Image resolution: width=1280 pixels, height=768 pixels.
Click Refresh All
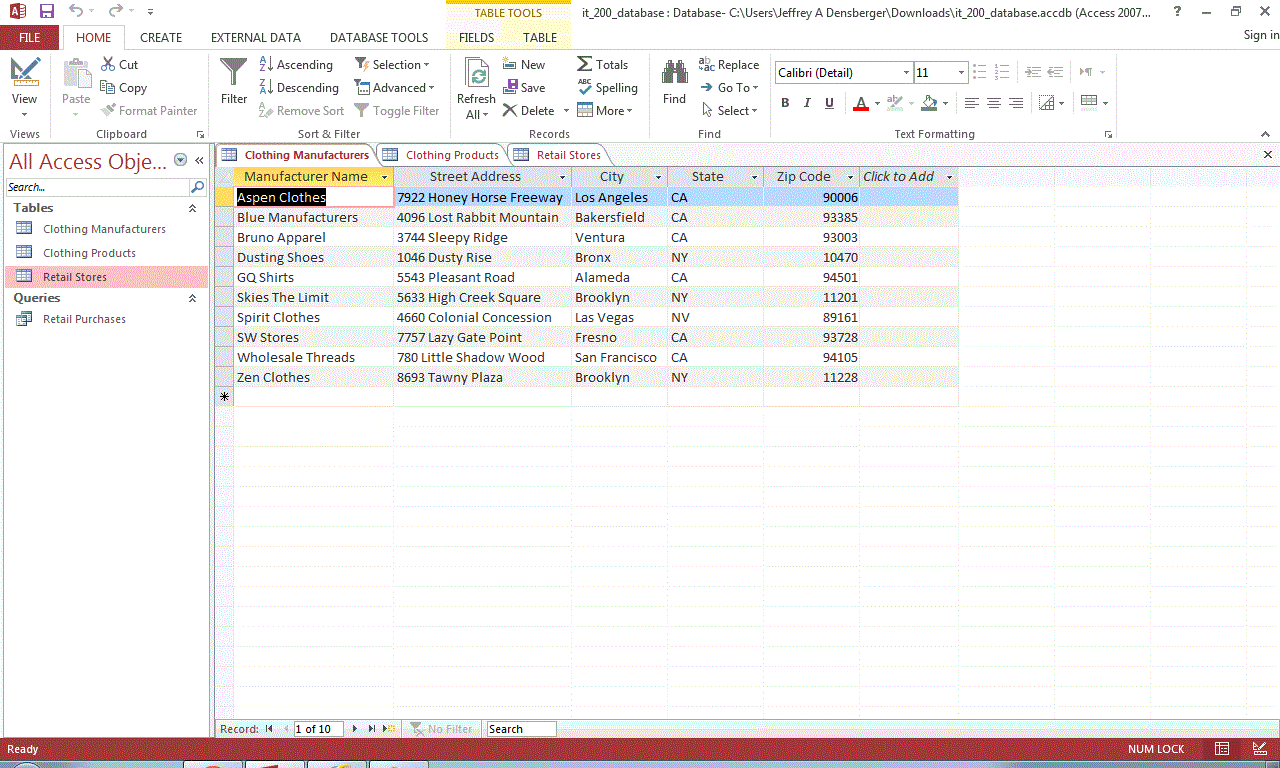click(476, 85)
